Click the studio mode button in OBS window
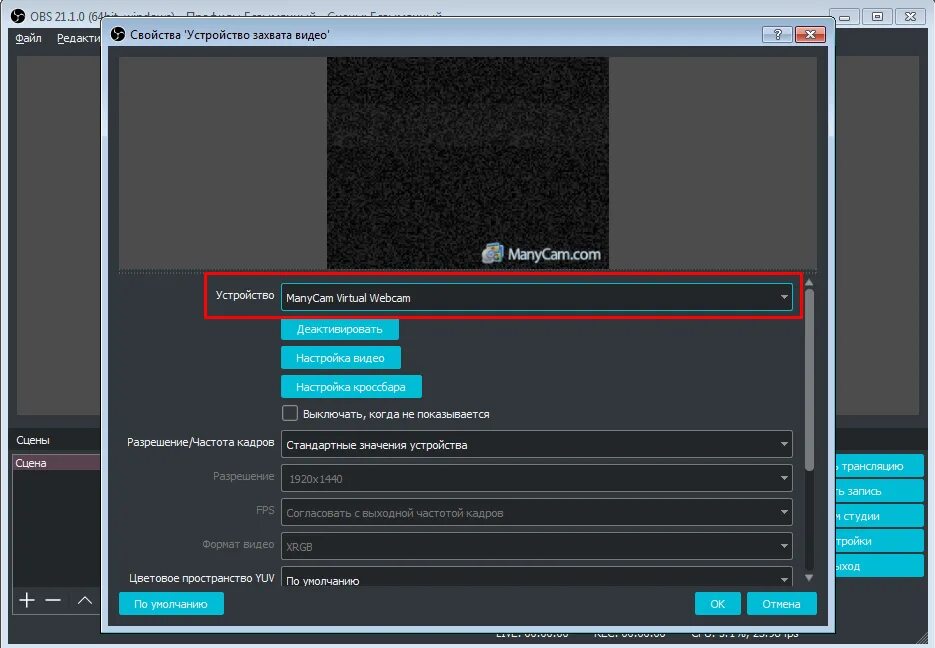 pos(880,516)
